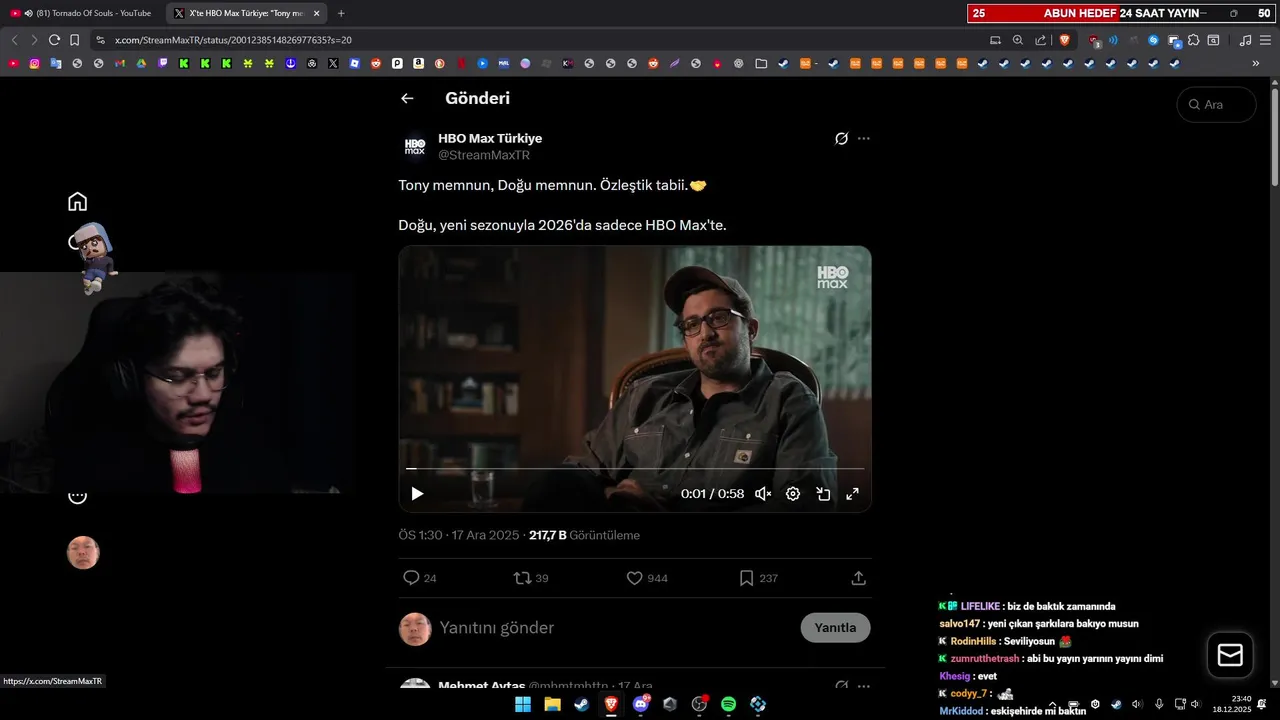Click the Yanıtla reply button
Image resolution: width=1280 pixels, height=720 pixels.
pyautogui.click(x=835, y=628)
